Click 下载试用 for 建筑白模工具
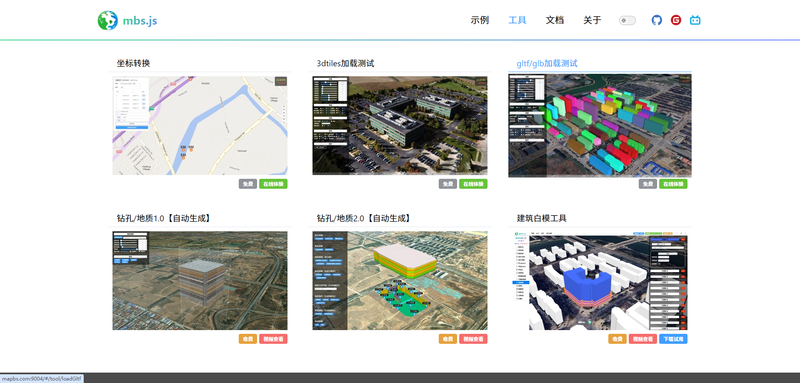 pyautogui.click(x=673, y=339)
